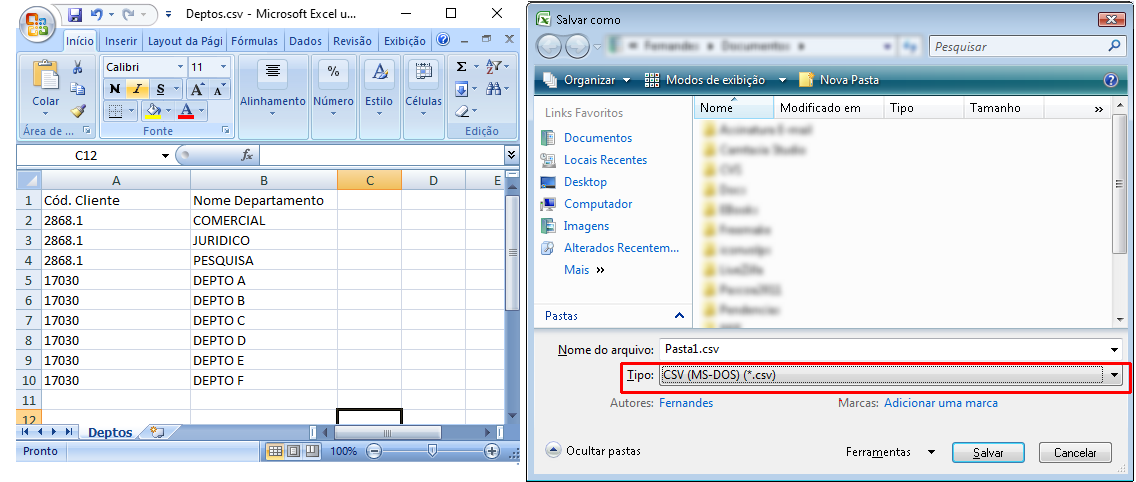The image size is (1136, 482).
Task: Open the Tipo CSV (MS-DOS) dropdown
Action: pyautogui.click(x=1114, y=375)
